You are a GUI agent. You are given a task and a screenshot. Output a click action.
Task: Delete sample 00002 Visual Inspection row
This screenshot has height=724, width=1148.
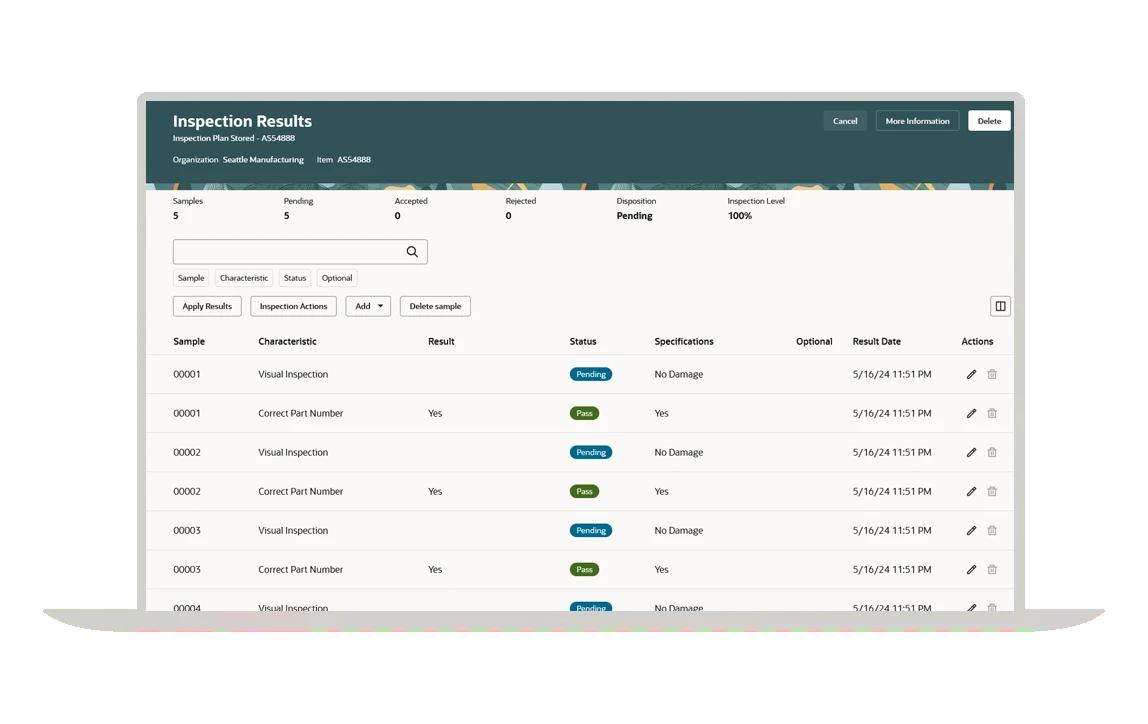[x=992, y=453]
